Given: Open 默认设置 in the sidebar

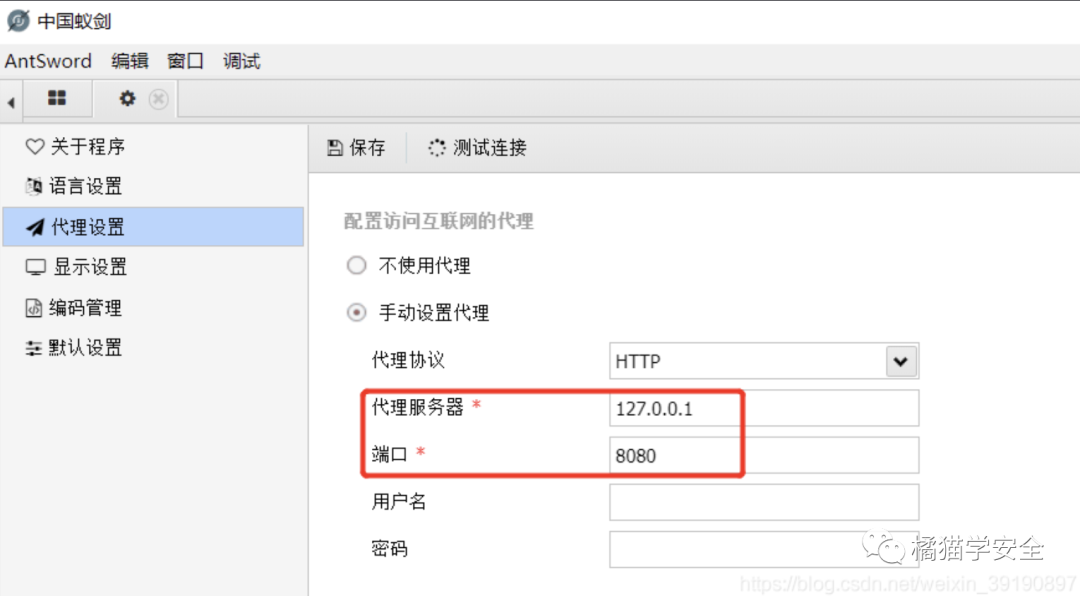Looking at the screenshot, I should click(154, 347).
